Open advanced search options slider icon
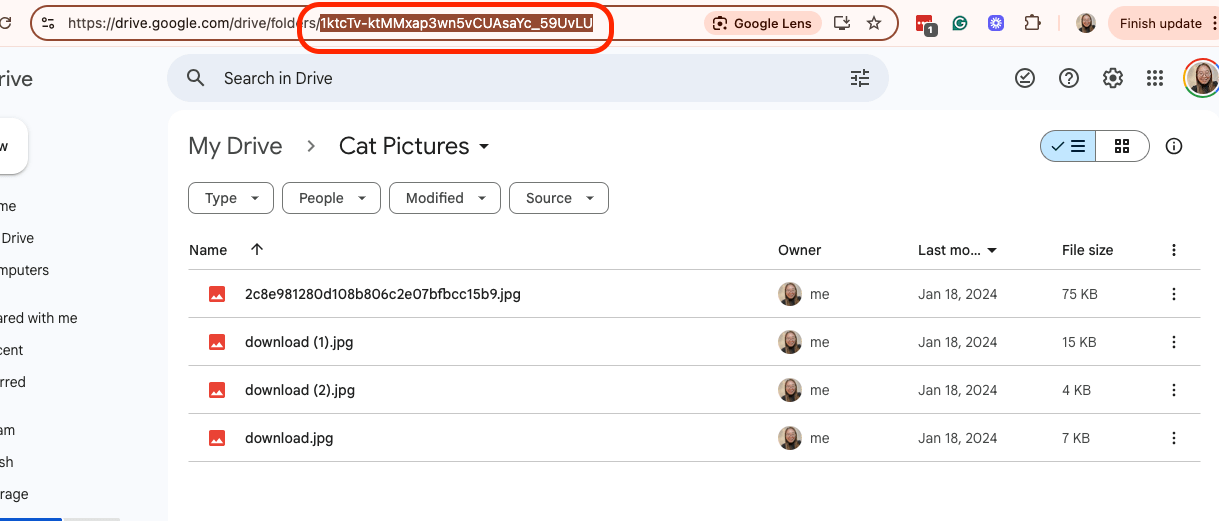 tap(860, 78)
